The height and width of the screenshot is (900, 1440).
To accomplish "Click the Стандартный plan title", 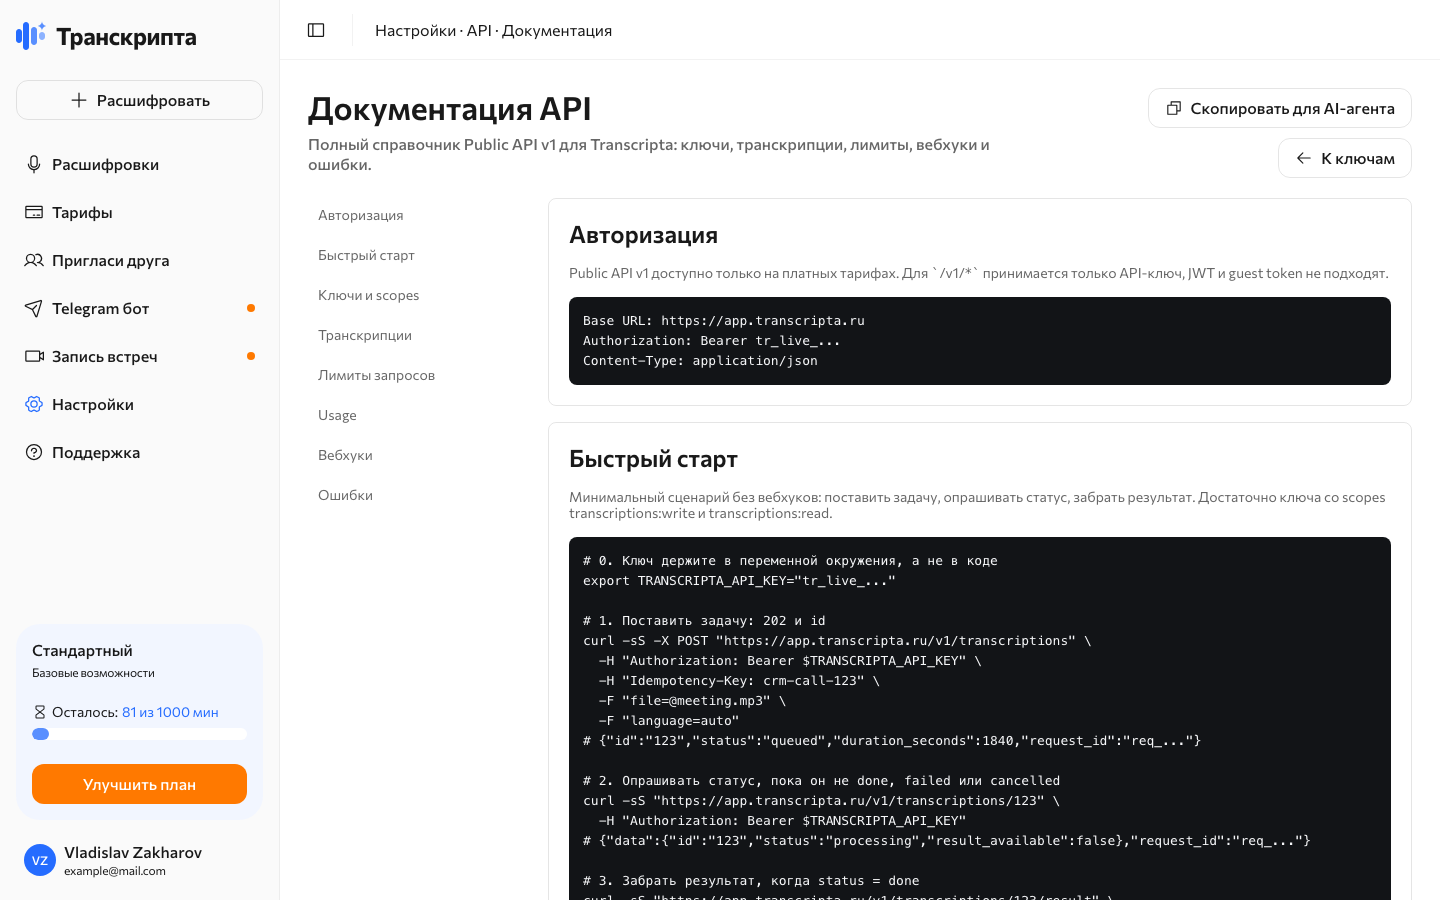I will 82,651.
